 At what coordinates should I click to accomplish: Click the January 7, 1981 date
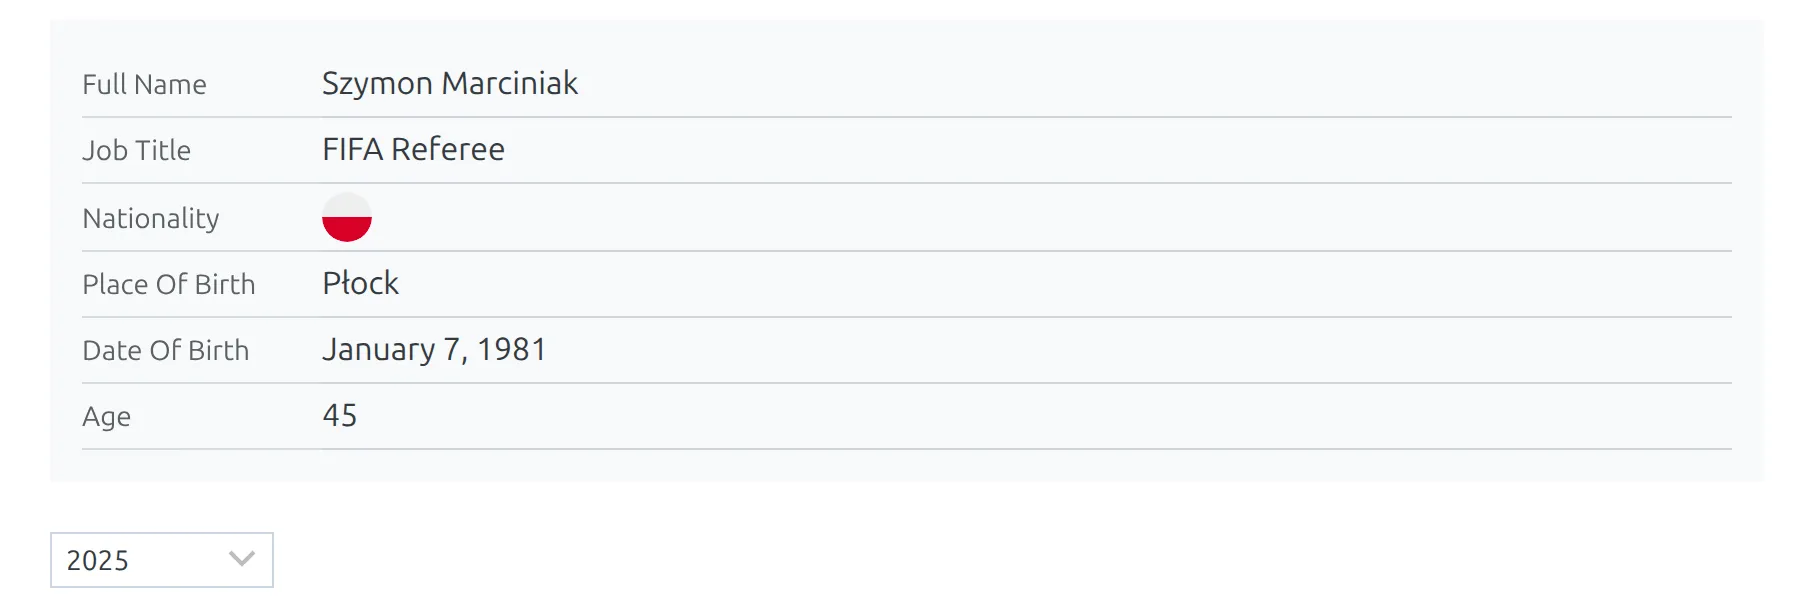point(434,349)
